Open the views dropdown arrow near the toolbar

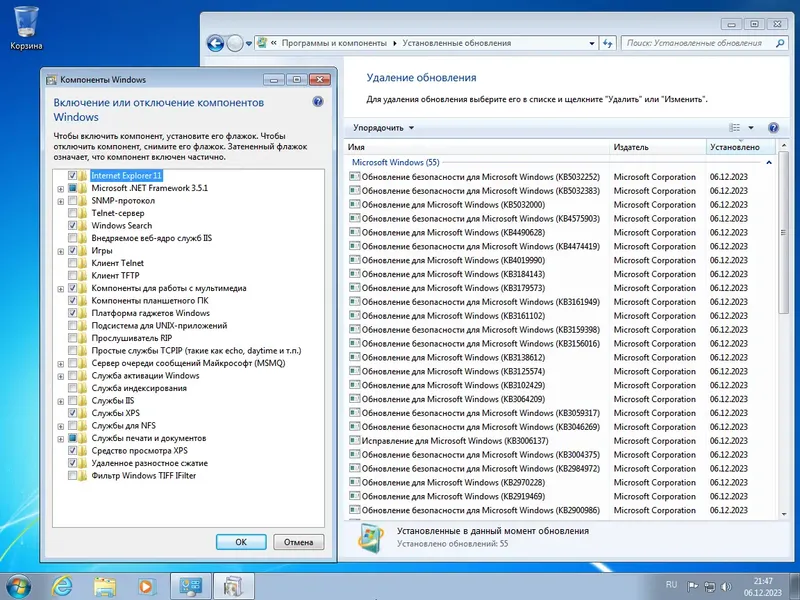pos(750,128)
